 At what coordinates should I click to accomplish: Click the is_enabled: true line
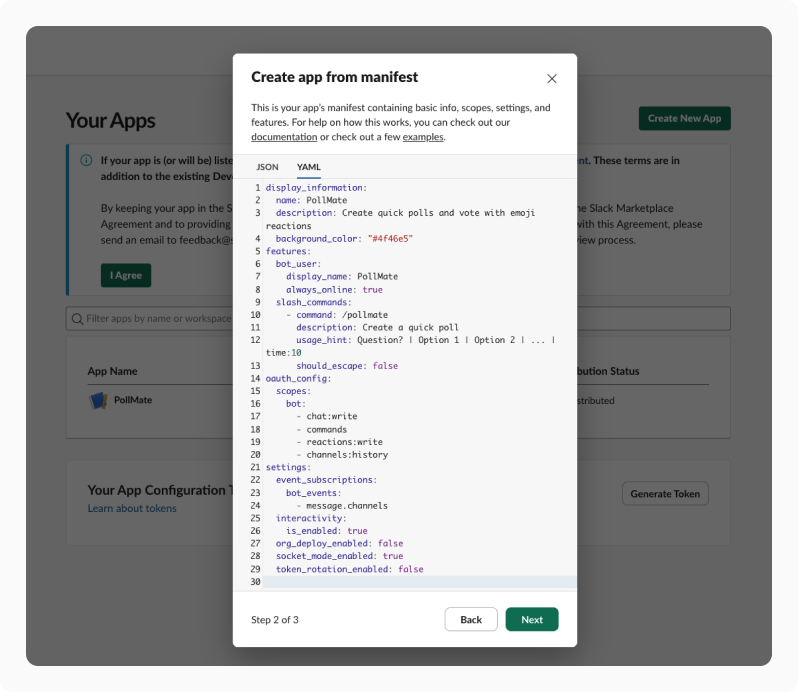327,531
